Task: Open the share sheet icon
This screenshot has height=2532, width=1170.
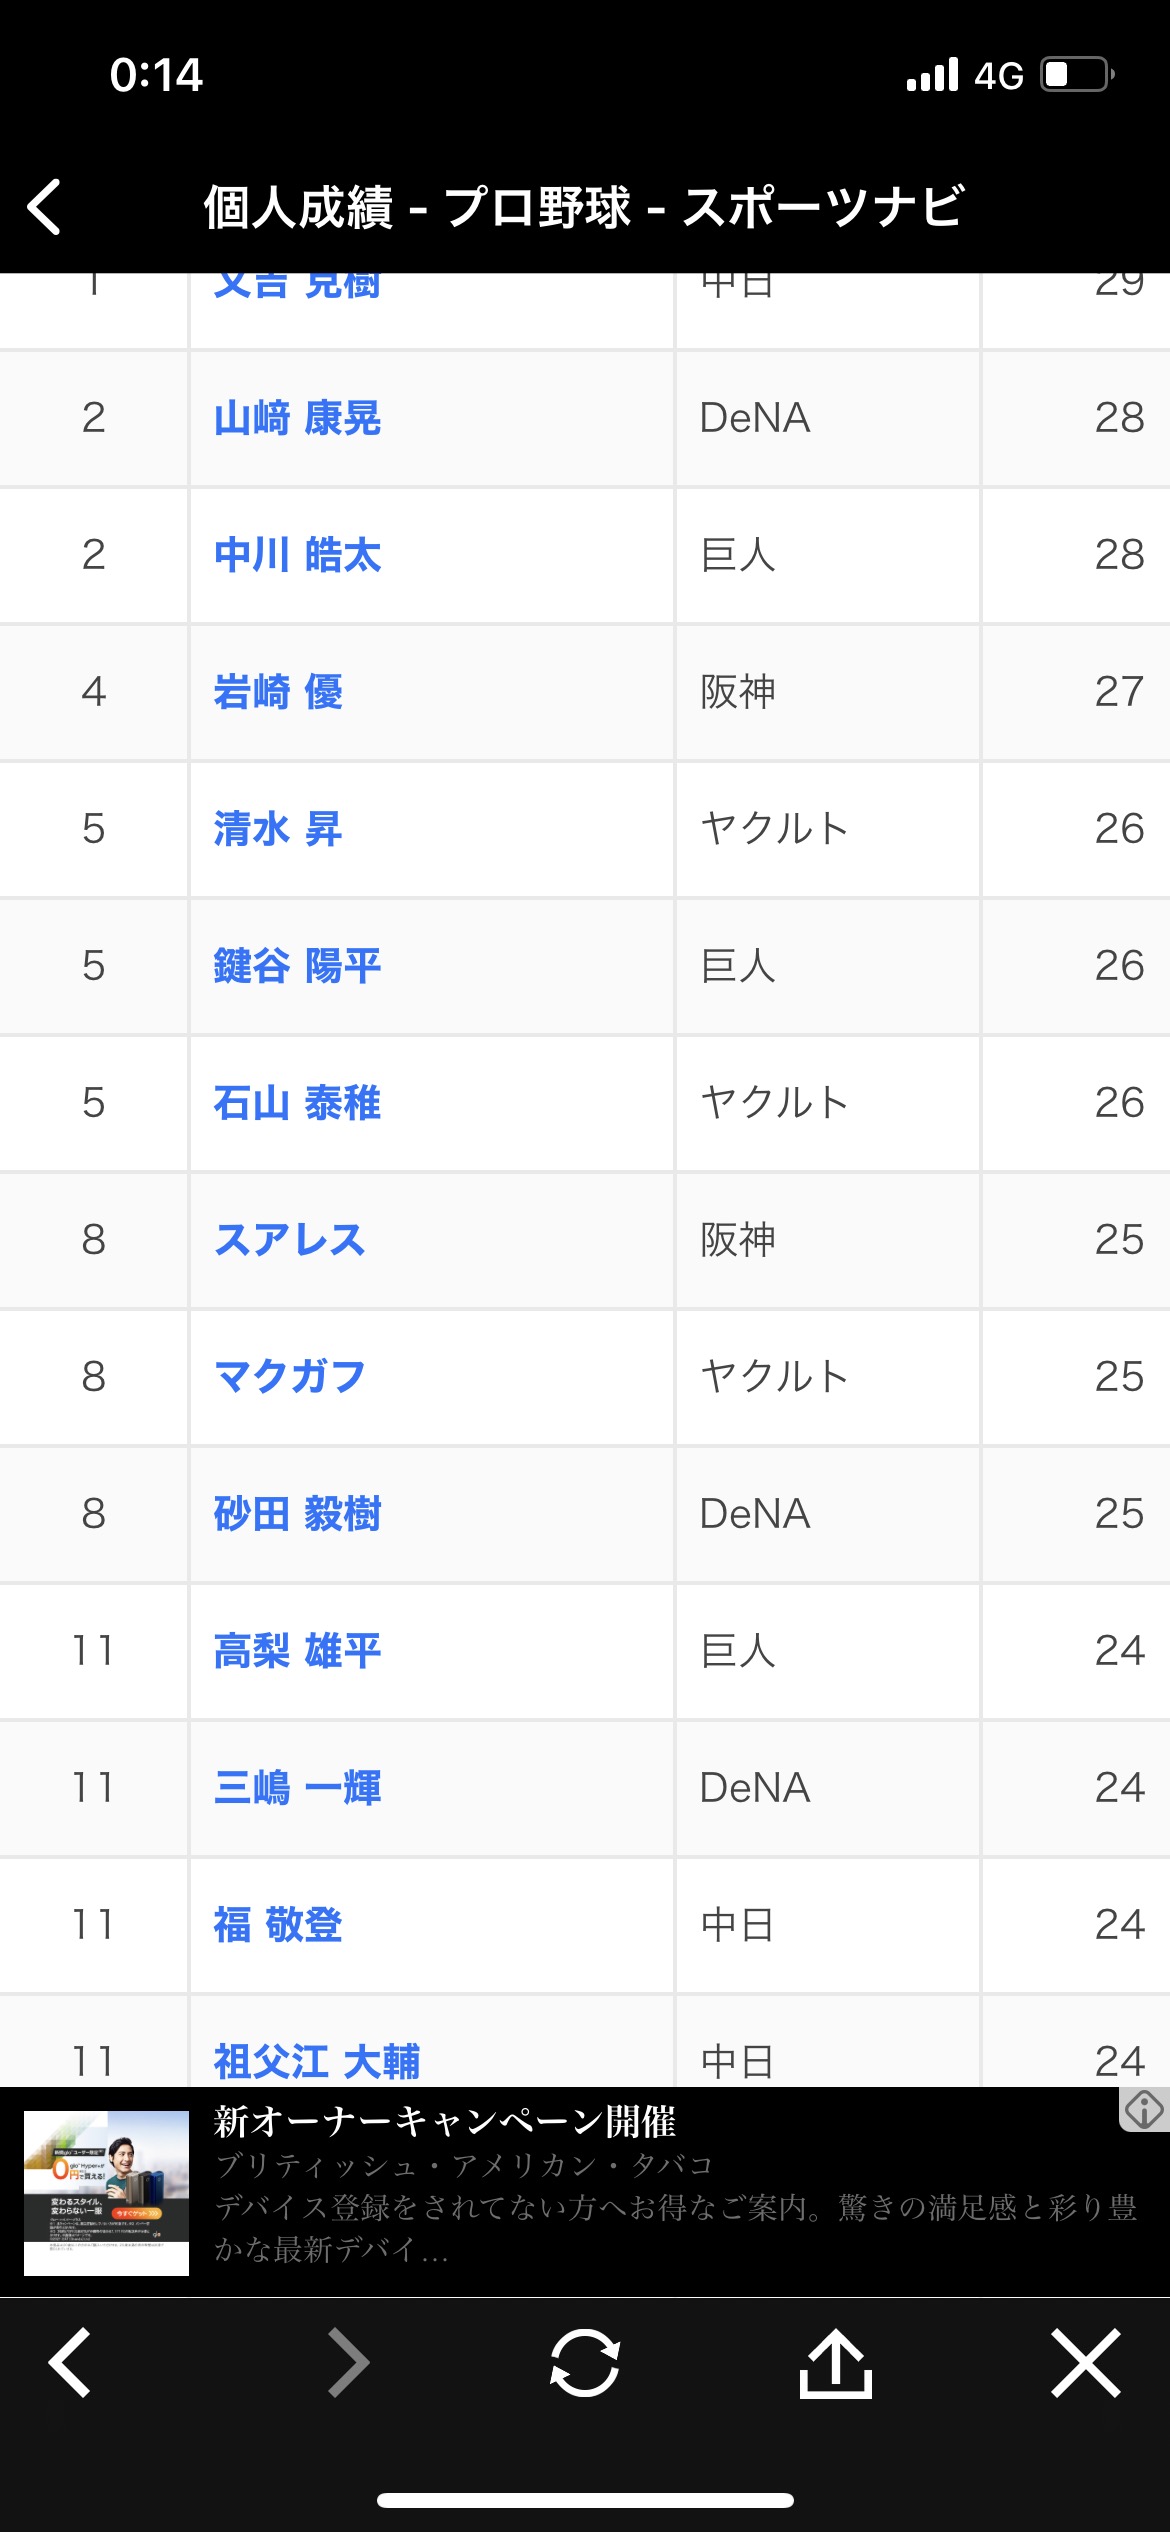Action: click(x=836, y=2363)
